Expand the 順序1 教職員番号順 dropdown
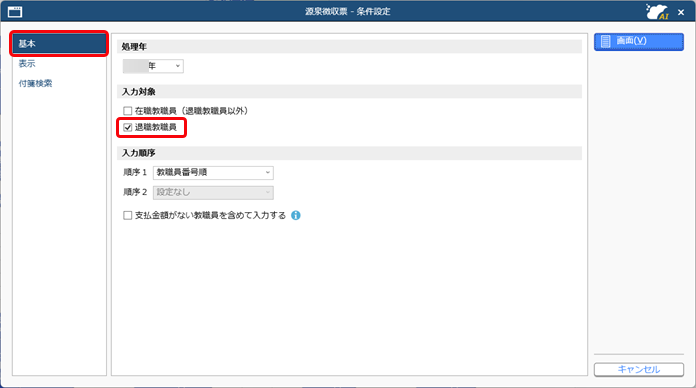Image resolution: width=696 pixels, height=388 pixels. 213,172
